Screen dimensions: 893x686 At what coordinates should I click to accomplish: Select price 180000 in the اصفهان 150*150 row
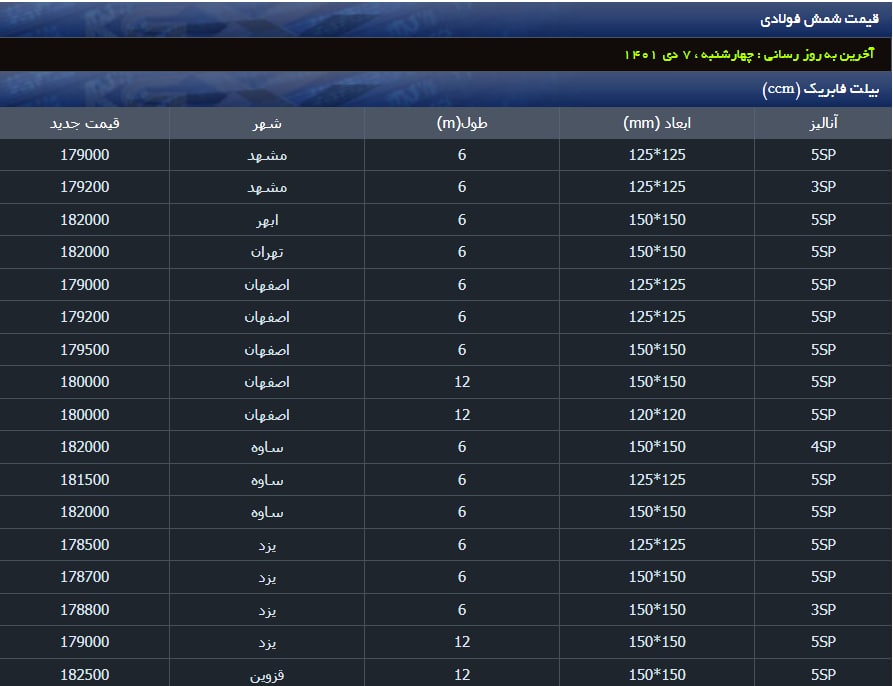85,381
